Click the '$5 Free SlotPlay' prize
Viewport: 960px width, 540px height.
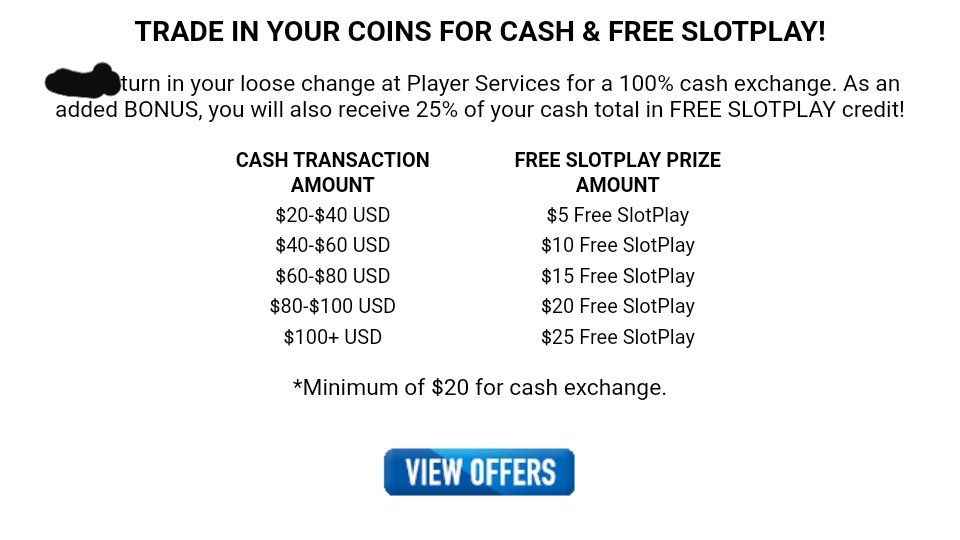click(x=617, y=215)
